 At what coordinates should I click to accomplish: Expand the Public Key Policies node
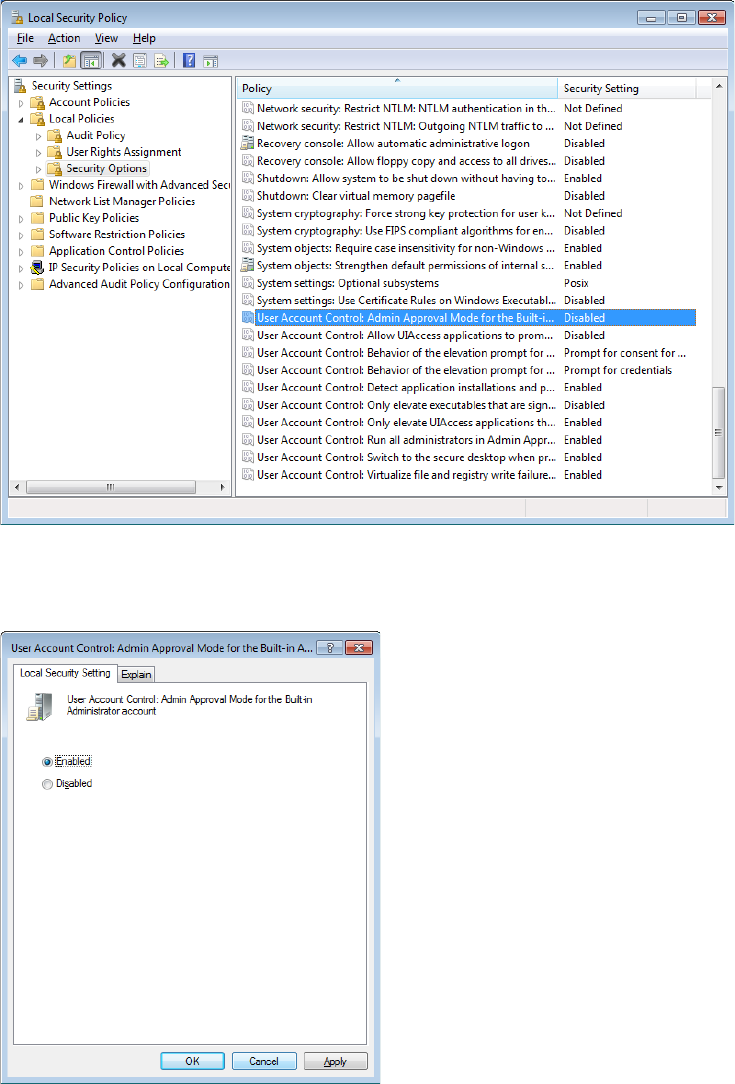(21, 218)
